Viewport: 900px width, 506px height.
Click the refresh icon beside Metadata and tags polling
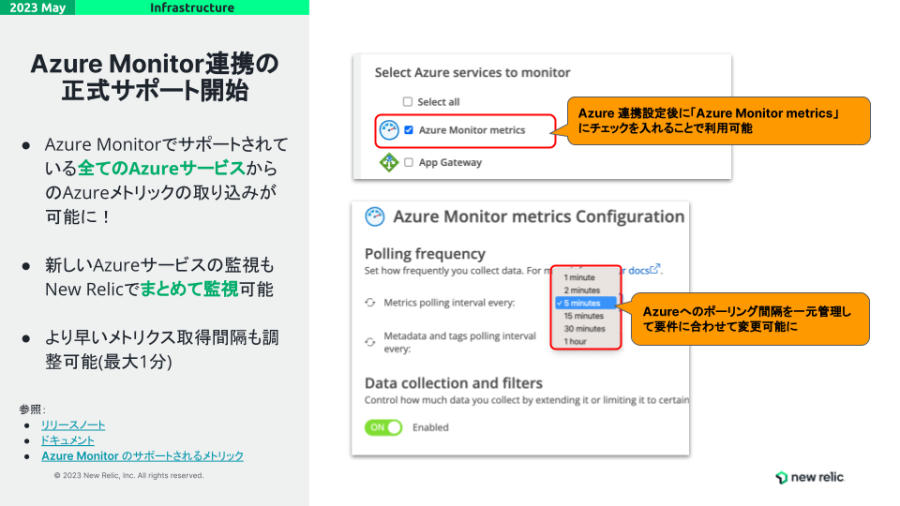[370, 342]
